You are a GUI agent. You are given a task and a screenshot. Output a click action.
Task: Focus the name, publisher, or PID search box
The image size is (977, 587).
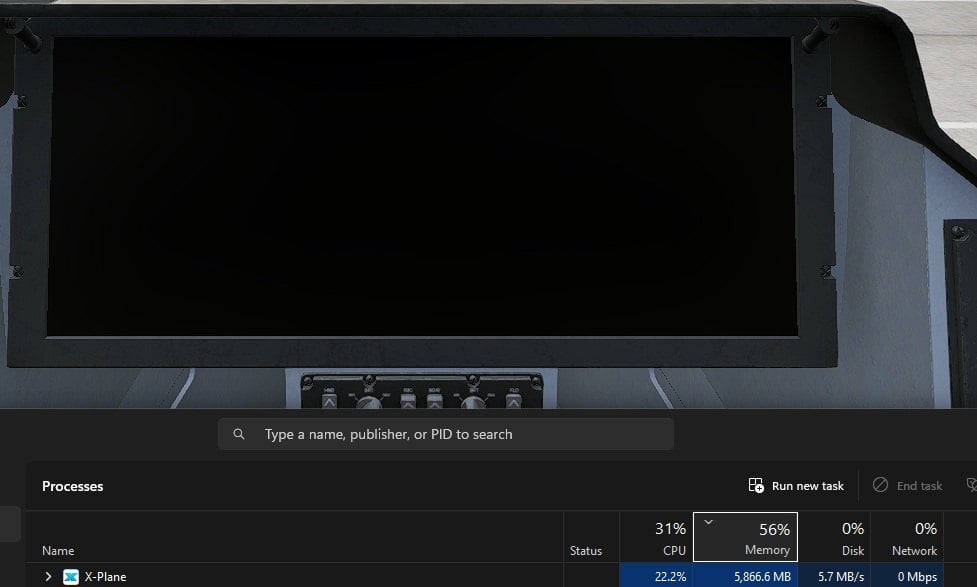pyautogui.click(x=446, y=434)
